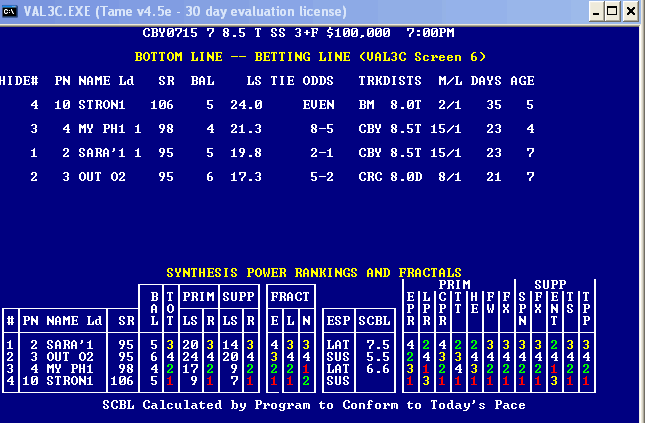
Task: Select SARA'1 in the betting line table
Action: [x=102, y=153]
